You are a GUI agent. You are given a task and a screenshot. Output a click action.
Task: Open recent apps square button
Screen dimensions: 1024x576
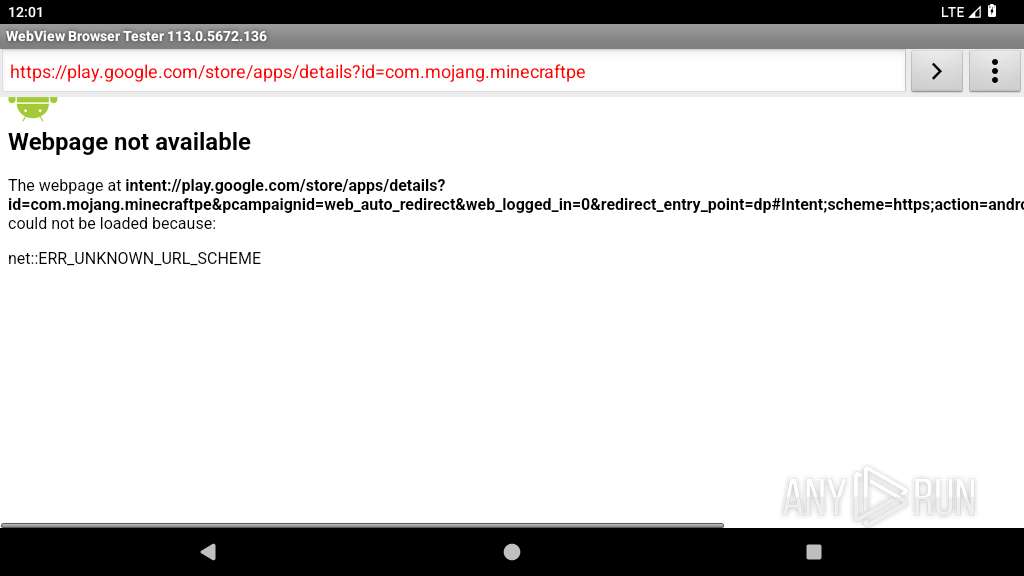[814, 552]
